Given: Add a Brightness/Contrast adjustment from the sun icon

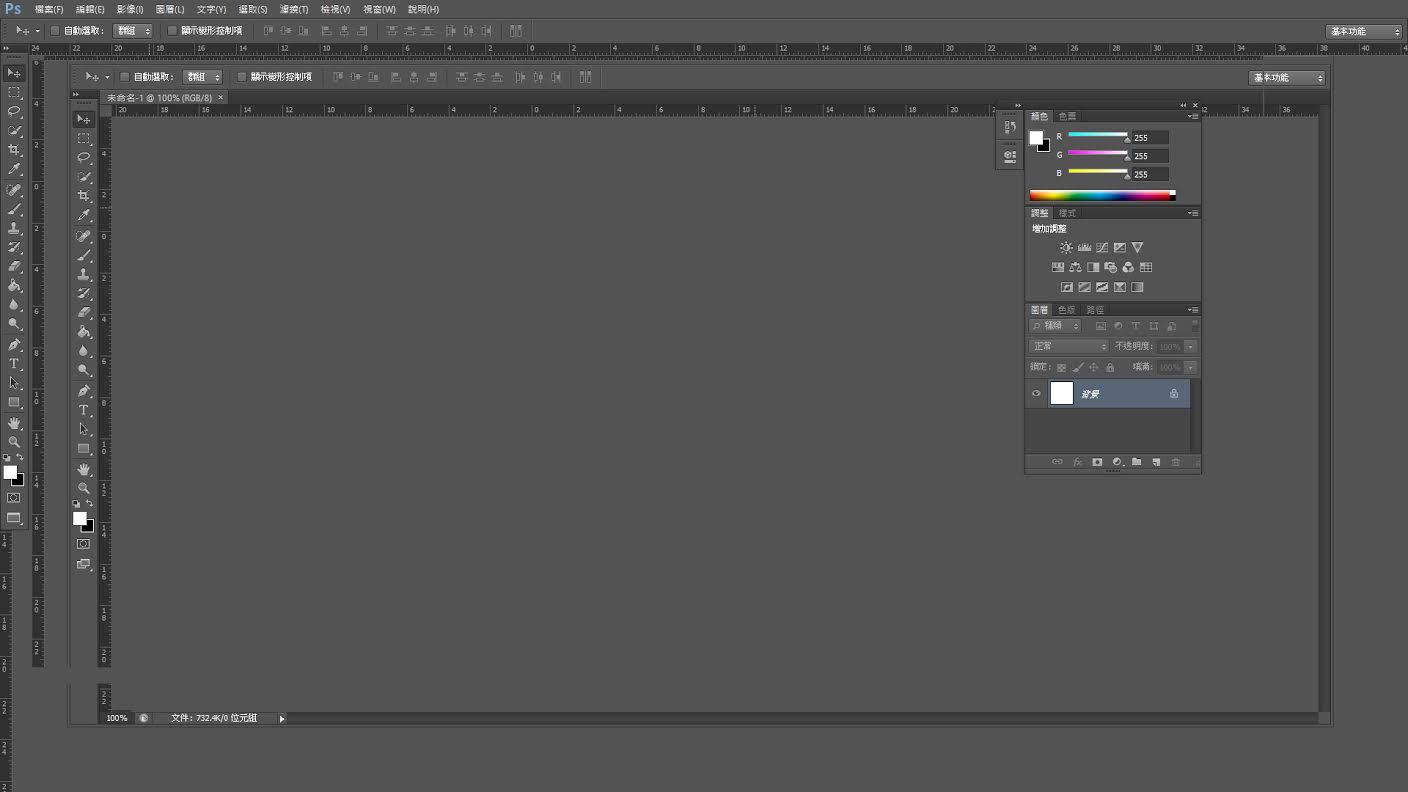Looking at the screenshot, I should pos(1066,248).
